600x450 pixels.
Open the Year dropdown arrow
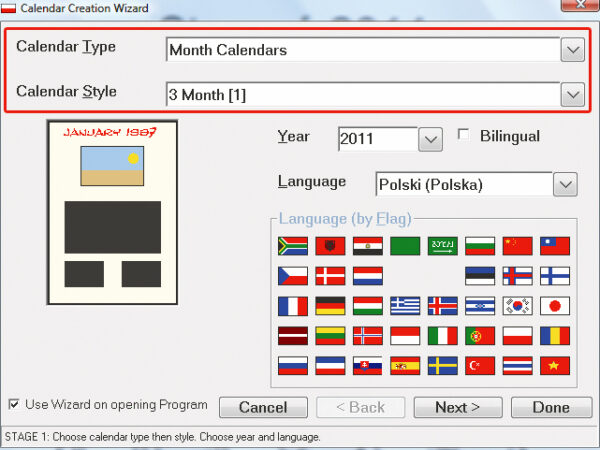(430, 139)
